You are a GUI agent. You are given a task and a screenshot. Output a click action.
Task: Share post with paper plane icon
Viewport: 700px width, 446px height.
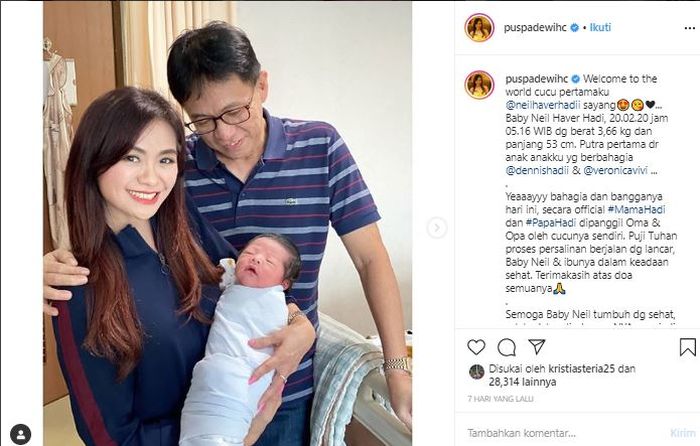coord(537,346)
